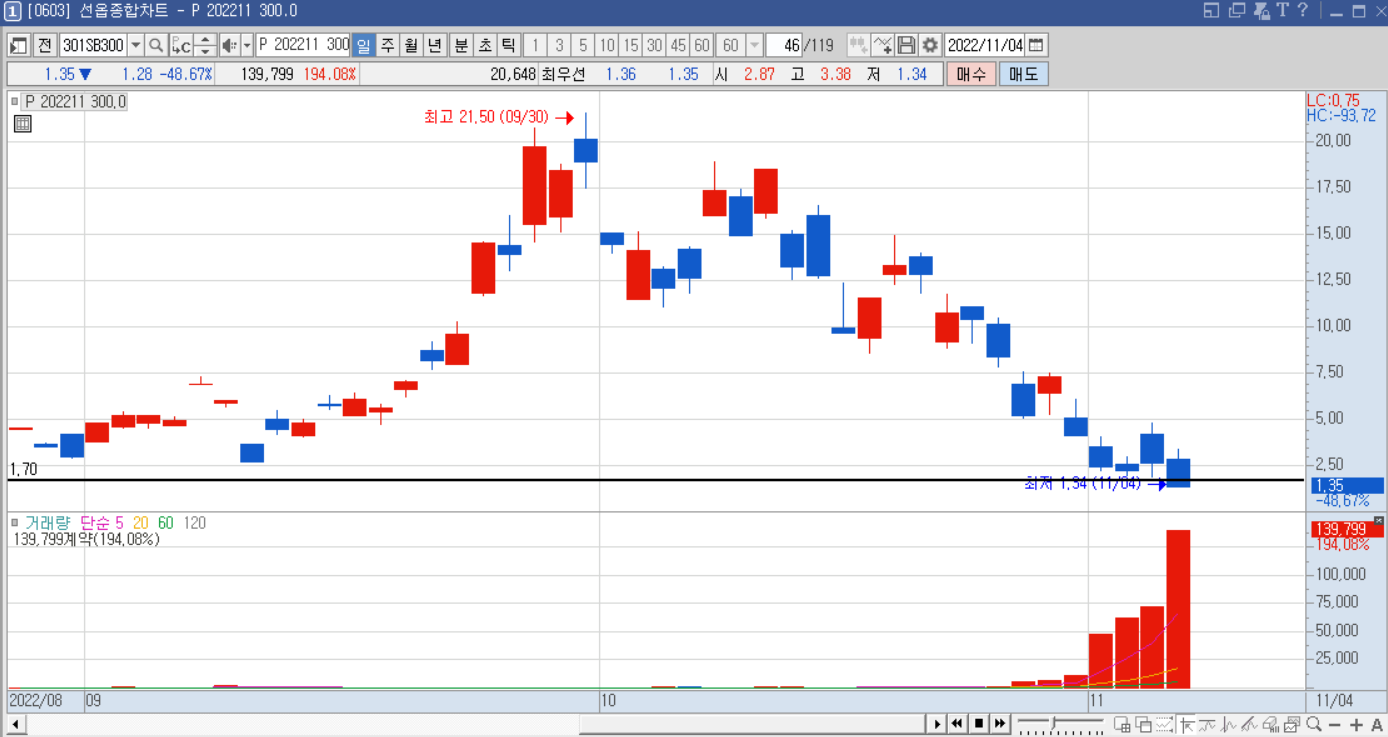Click the data grid table icon
Image resolution: width=1388 pixels, height=737 pixels.
point(22,124)
